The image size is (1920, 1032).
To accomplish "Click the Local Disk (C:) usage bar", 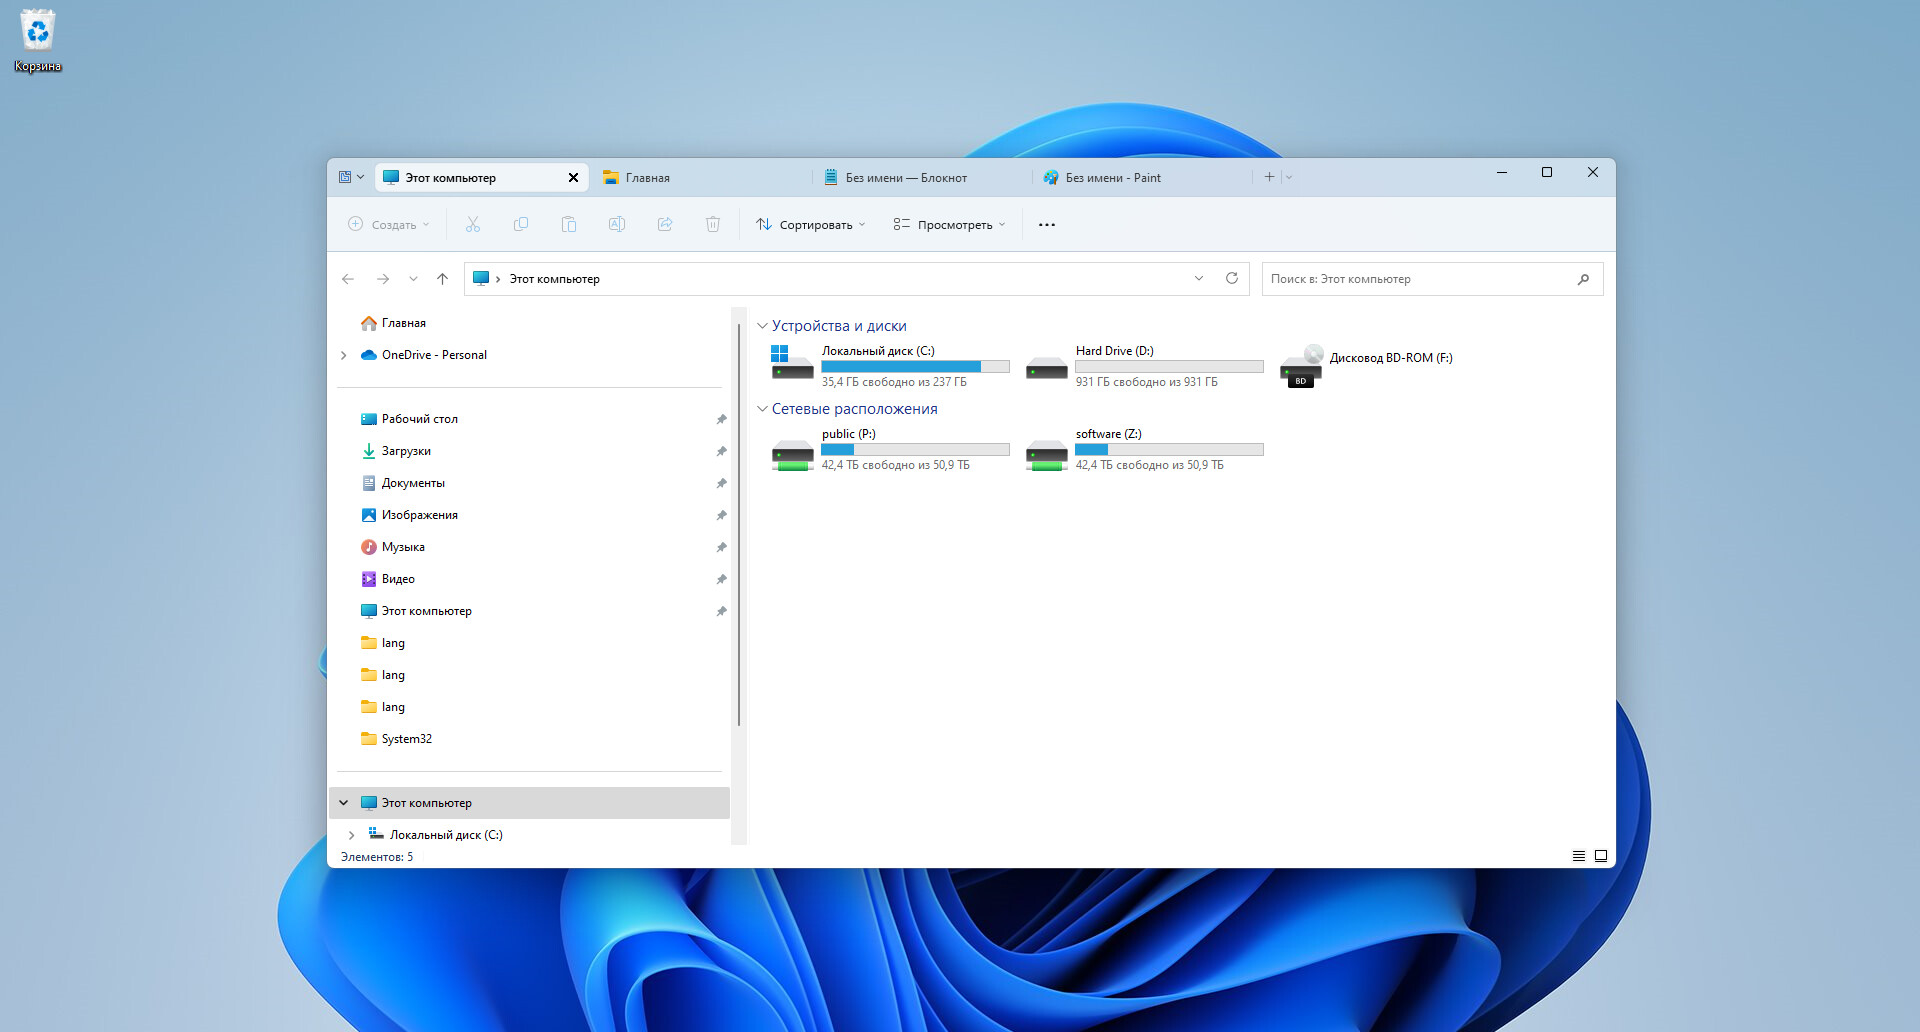I will [914, 367].
